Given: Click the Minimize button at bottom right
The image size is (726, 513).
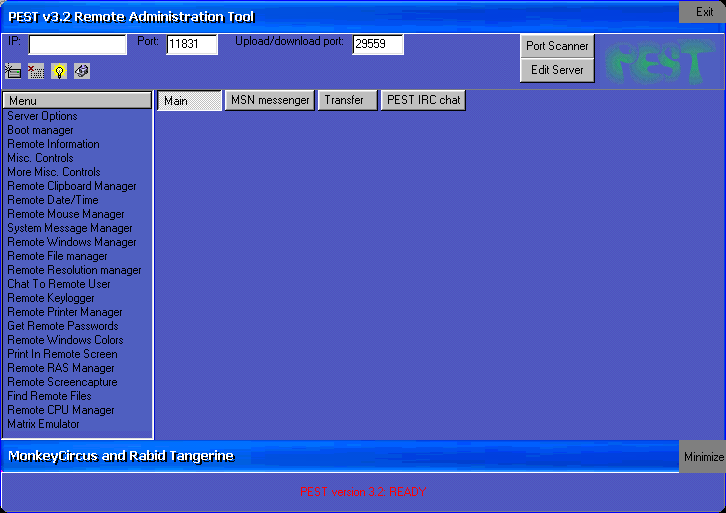Looking at the screenshot, I should click(703, 457).
